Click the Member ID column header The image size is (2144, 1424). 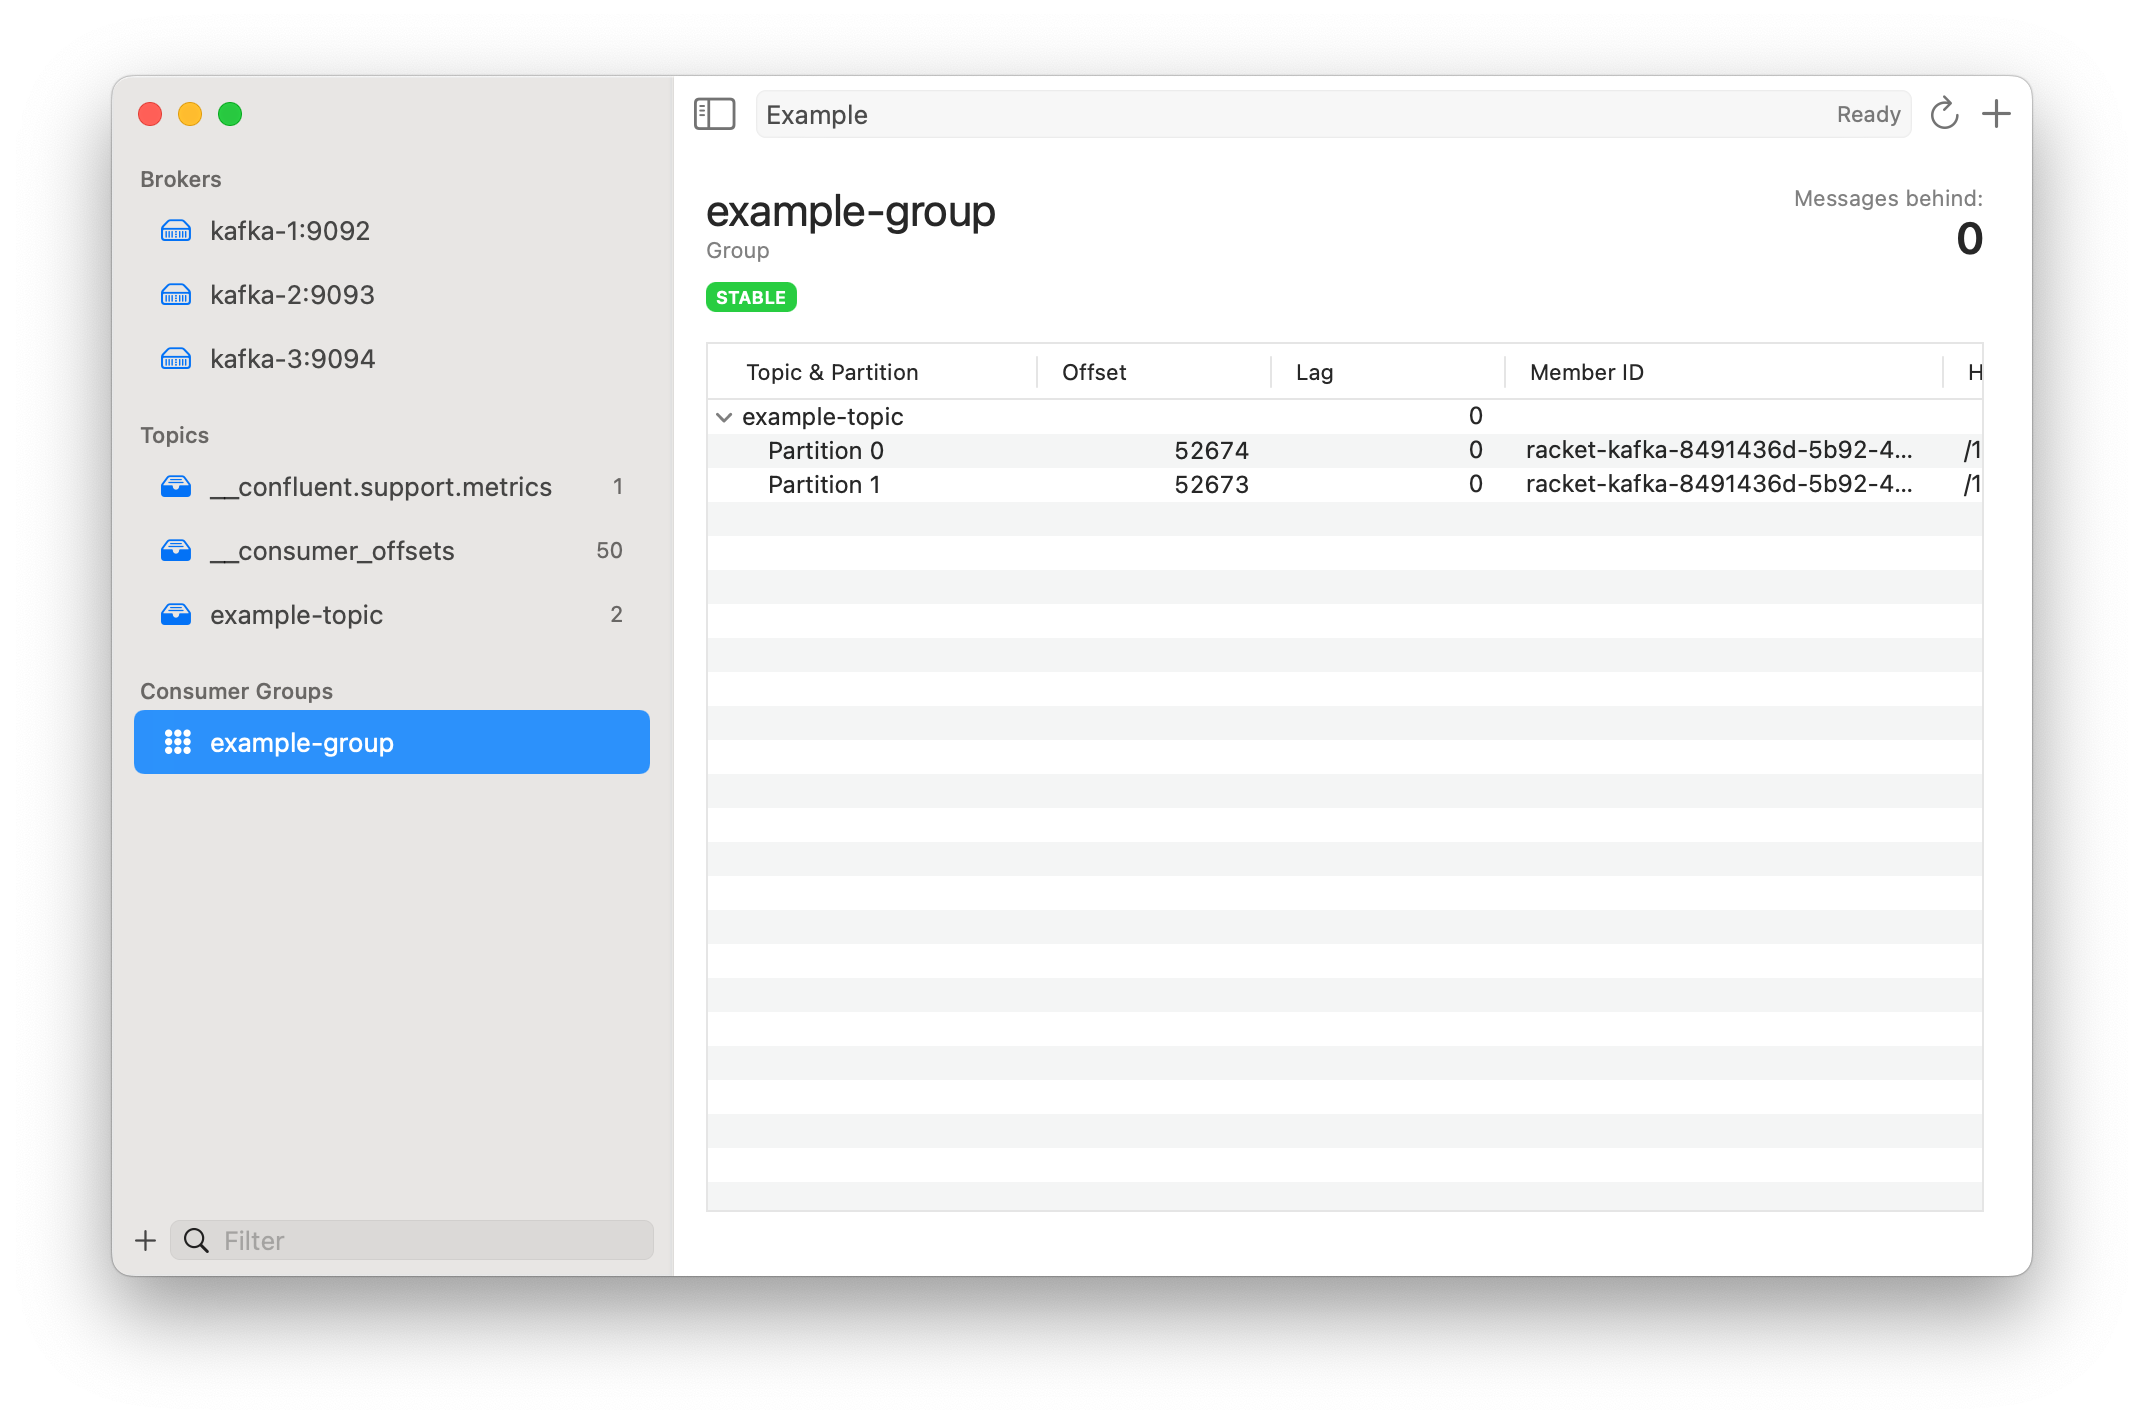(x=1723, y=372)
